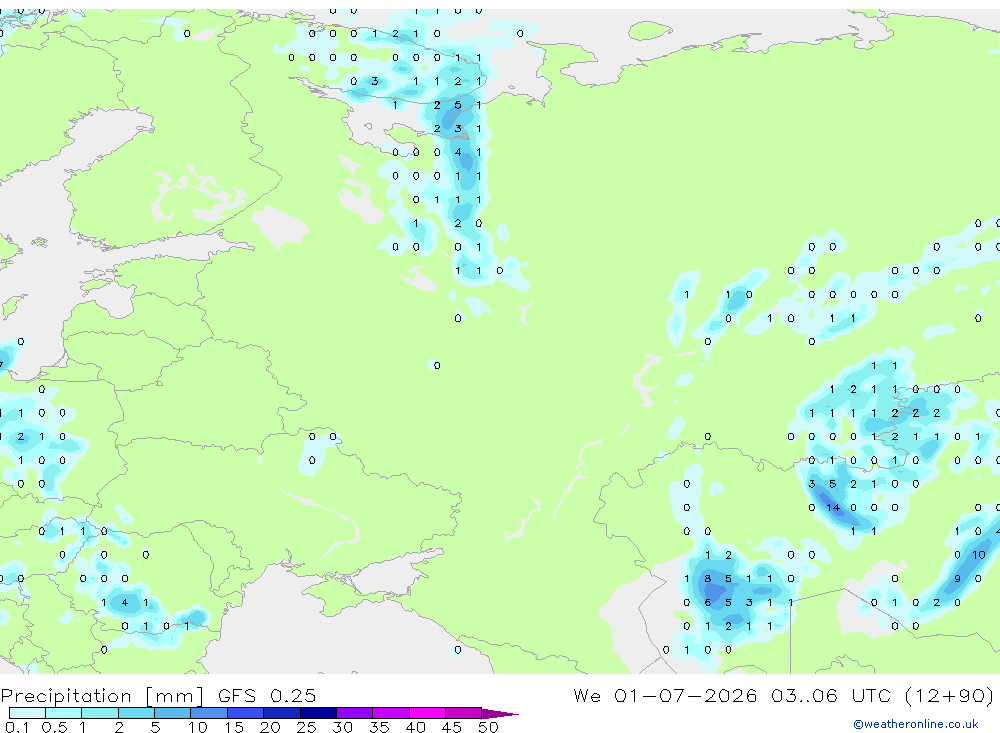Click the above-50 arrow tip of legend
The height and width of the screenshot is (733, 1000).
(x=500, y=714)
